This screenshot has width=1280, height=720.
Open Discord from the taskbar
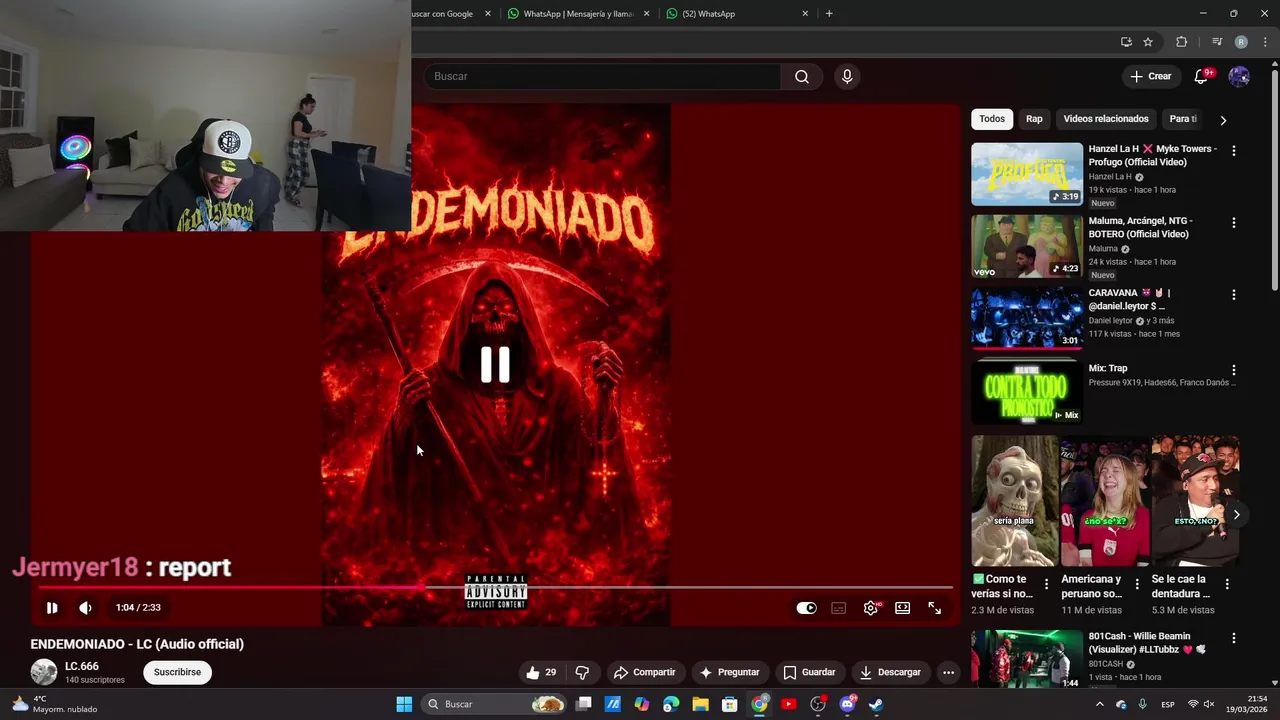(x=848, y=704)
